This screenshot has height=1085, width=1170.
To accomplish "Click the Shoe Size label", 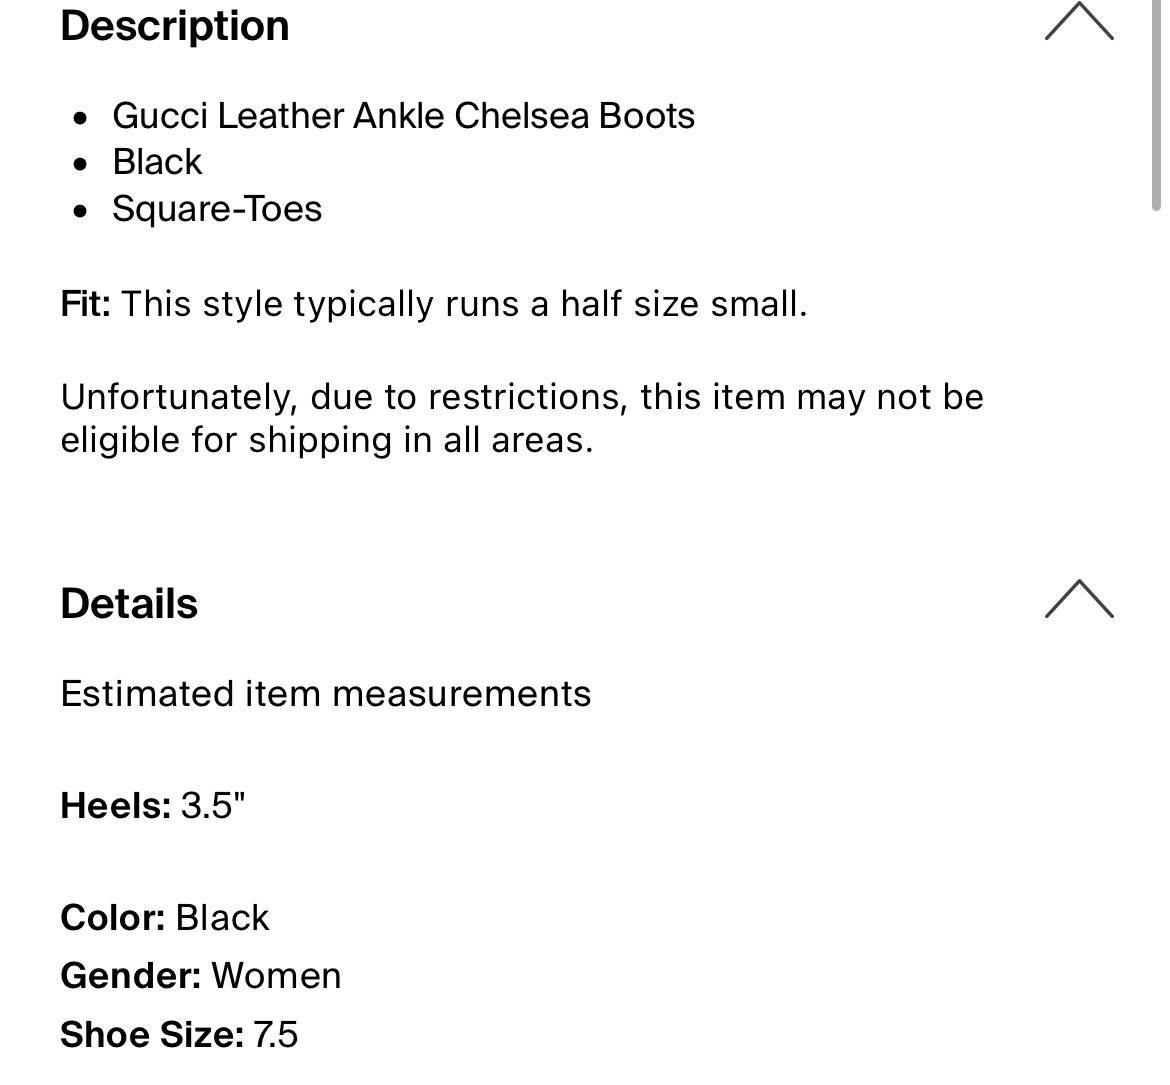I will [x=152, y=1035].
